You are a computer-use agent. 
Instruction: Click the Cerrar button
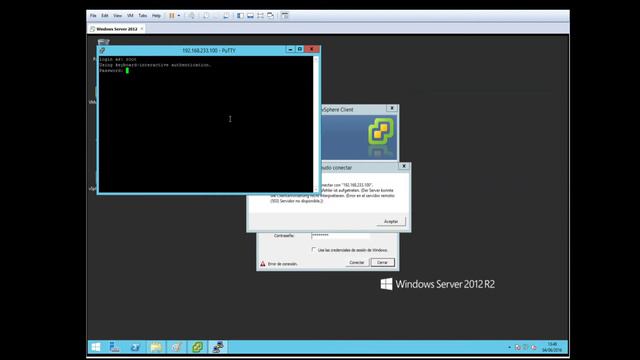[382, 262]
